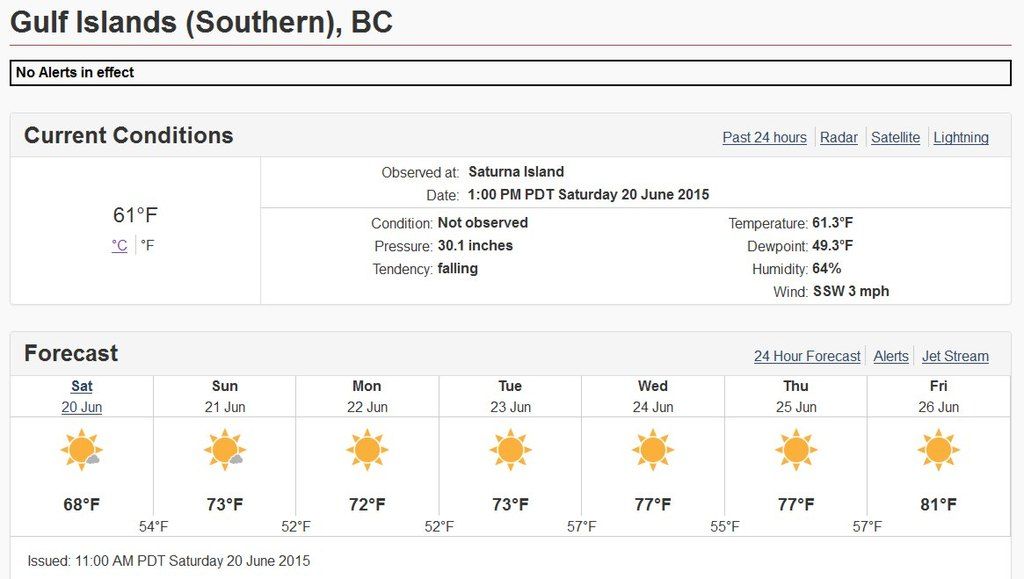The image size is (1024, 579).
Task: Click Friday's sunny weather icon
Action: (938, 450)
